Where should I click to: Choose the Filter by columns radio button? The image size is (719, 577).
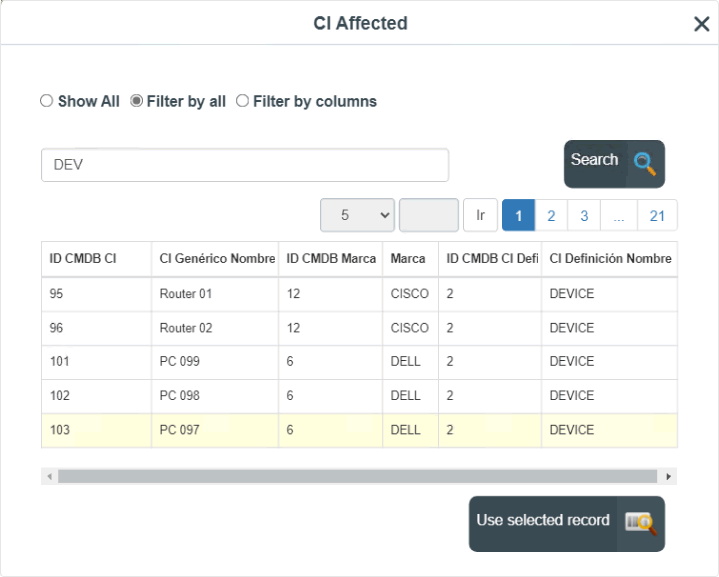242,100
